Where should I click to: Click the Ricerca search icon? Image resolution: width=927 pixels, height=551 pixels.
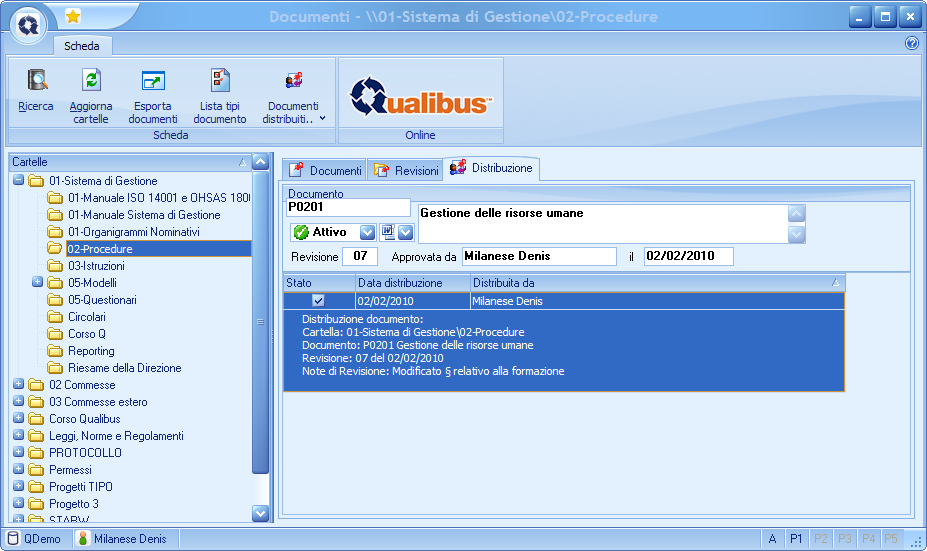pyautogui.click(x=37, y=82)
